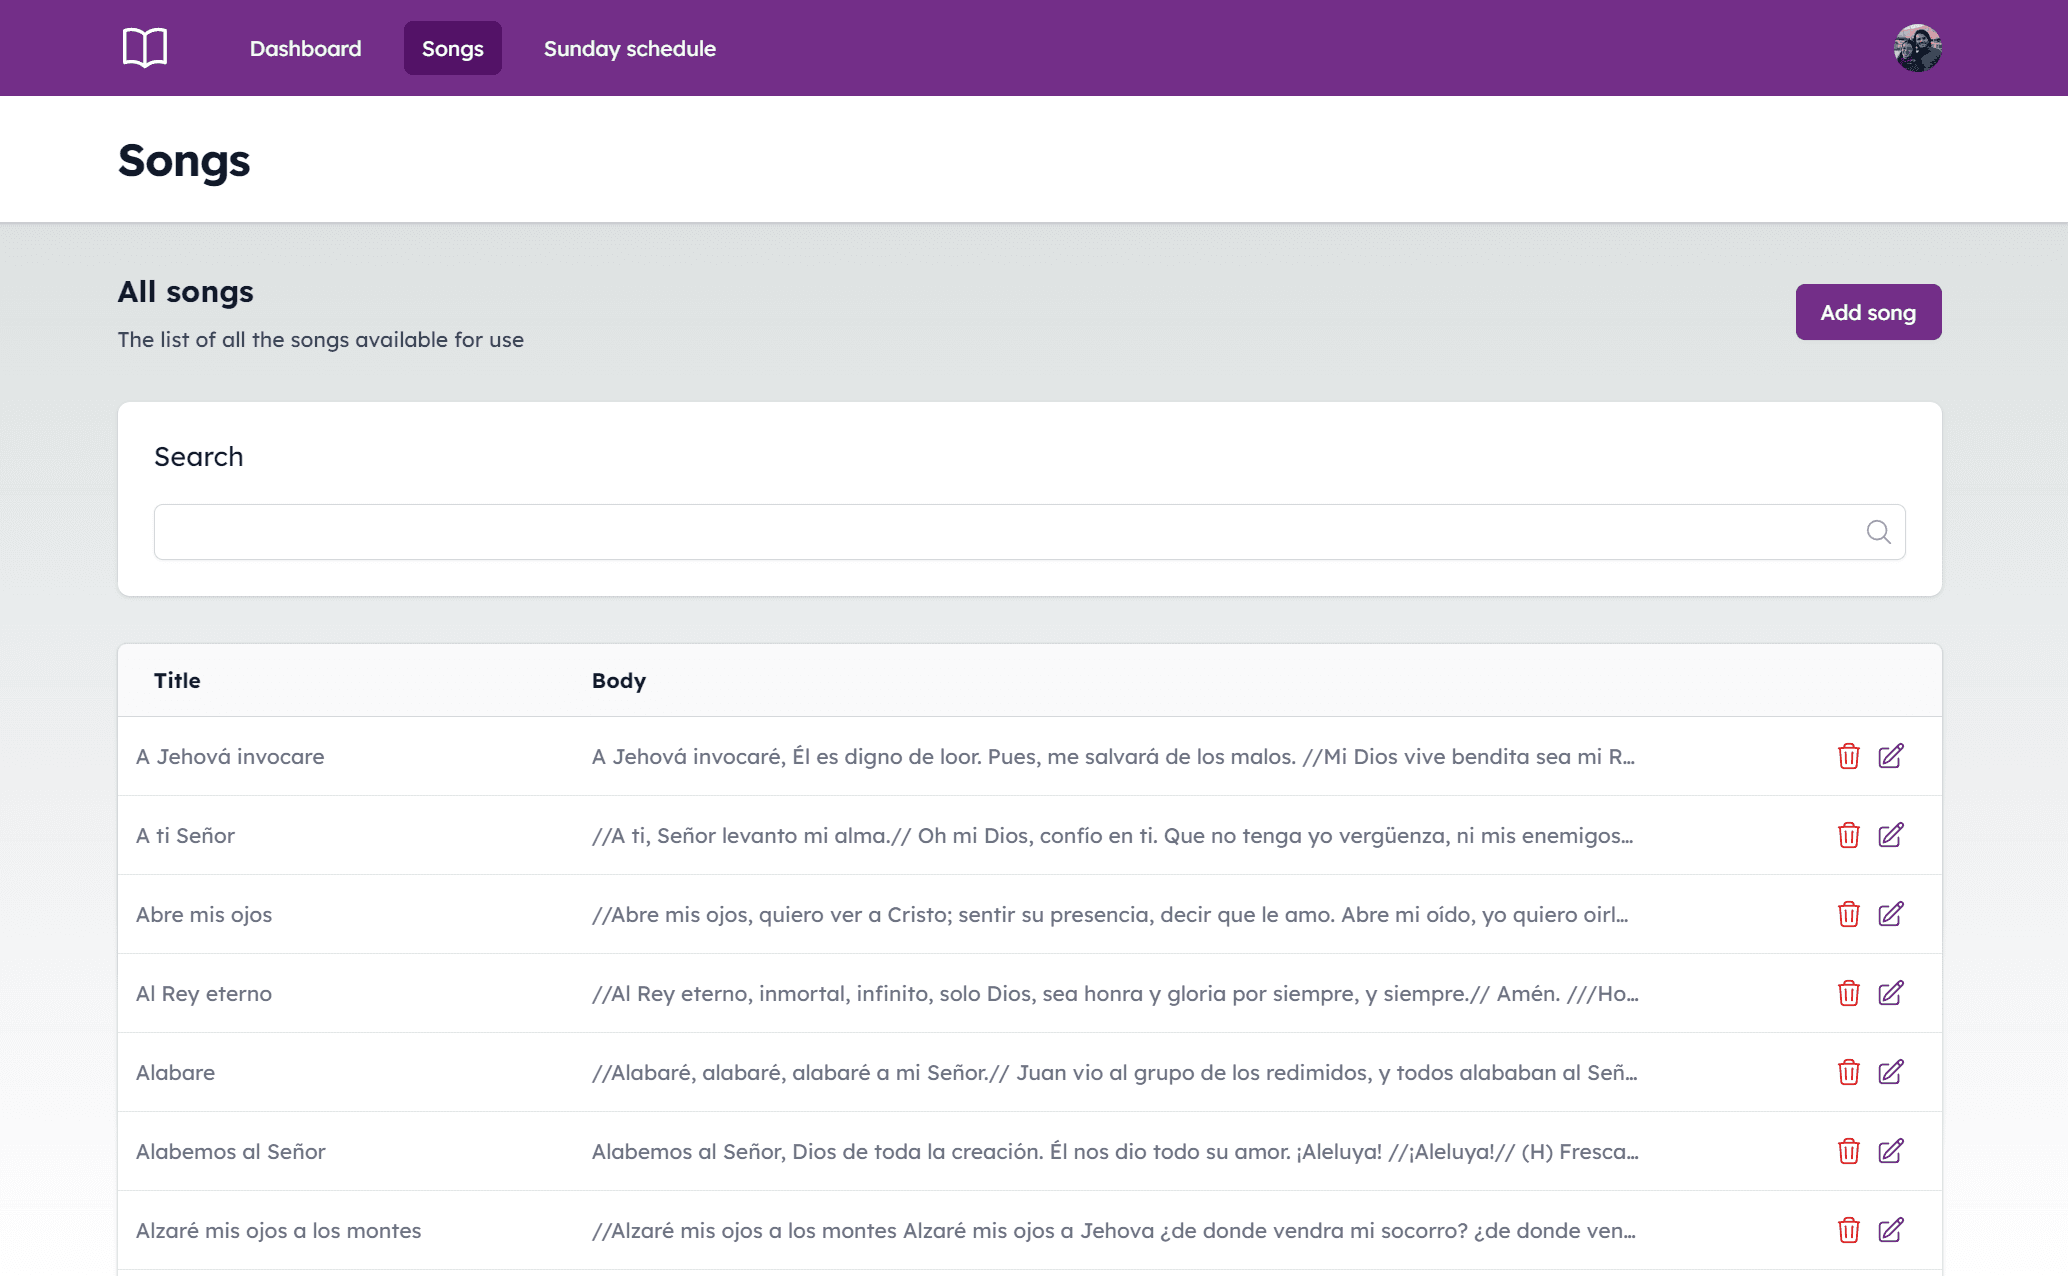The image size is (2068, 1276).
Task: Edit the song "Alabare"
Action: pyautogui.click(x=1891, y=1072)
